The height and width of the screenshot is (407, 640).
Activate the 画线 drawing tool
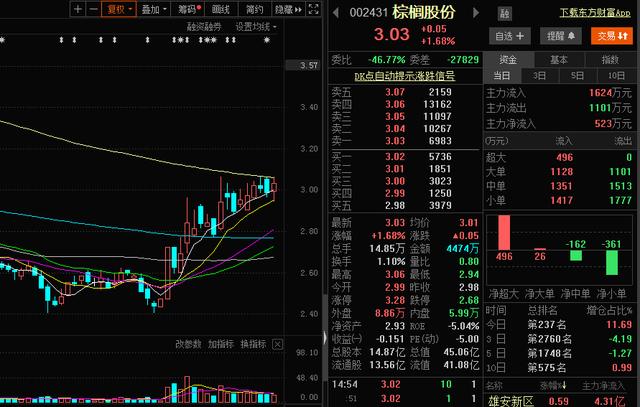pos(221,9)
